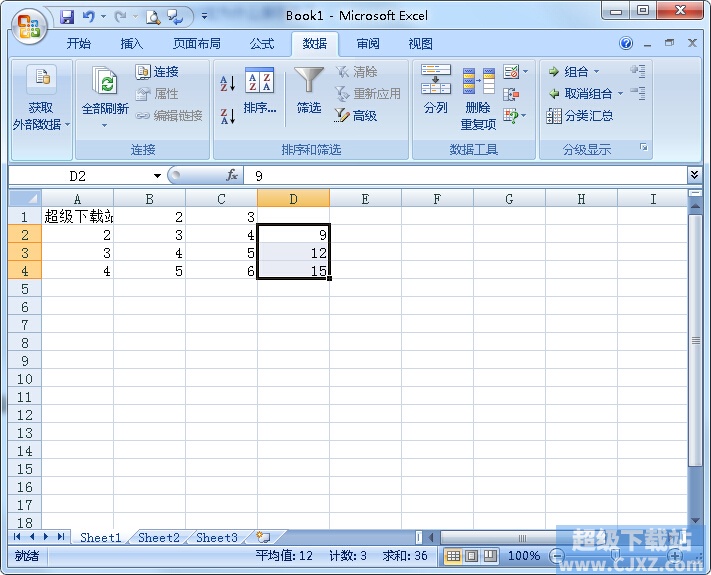Click the Consolidate icon
The width and height of the screenshot is (711, 575).
(x=511, y=94)
